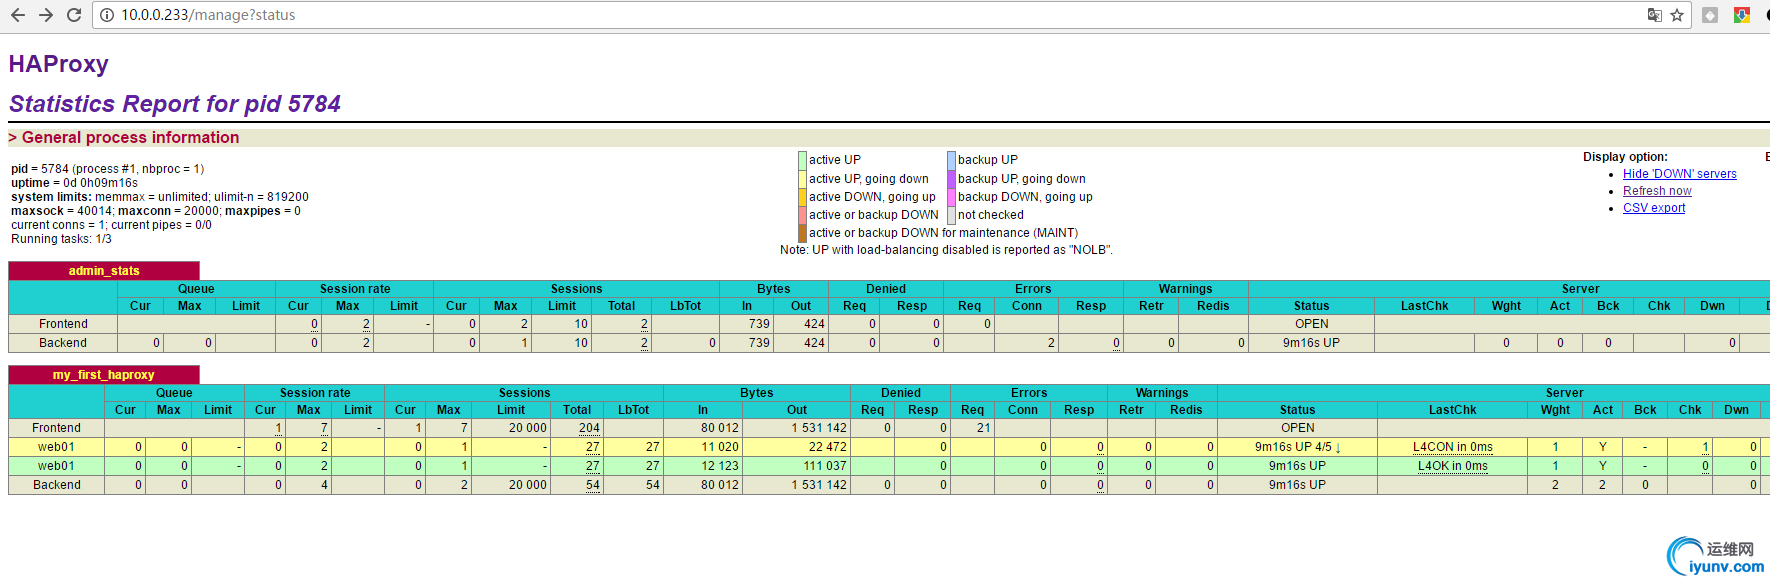
Task: Click the L4OK in 0ms LastChk cell
Action: 1452,466
